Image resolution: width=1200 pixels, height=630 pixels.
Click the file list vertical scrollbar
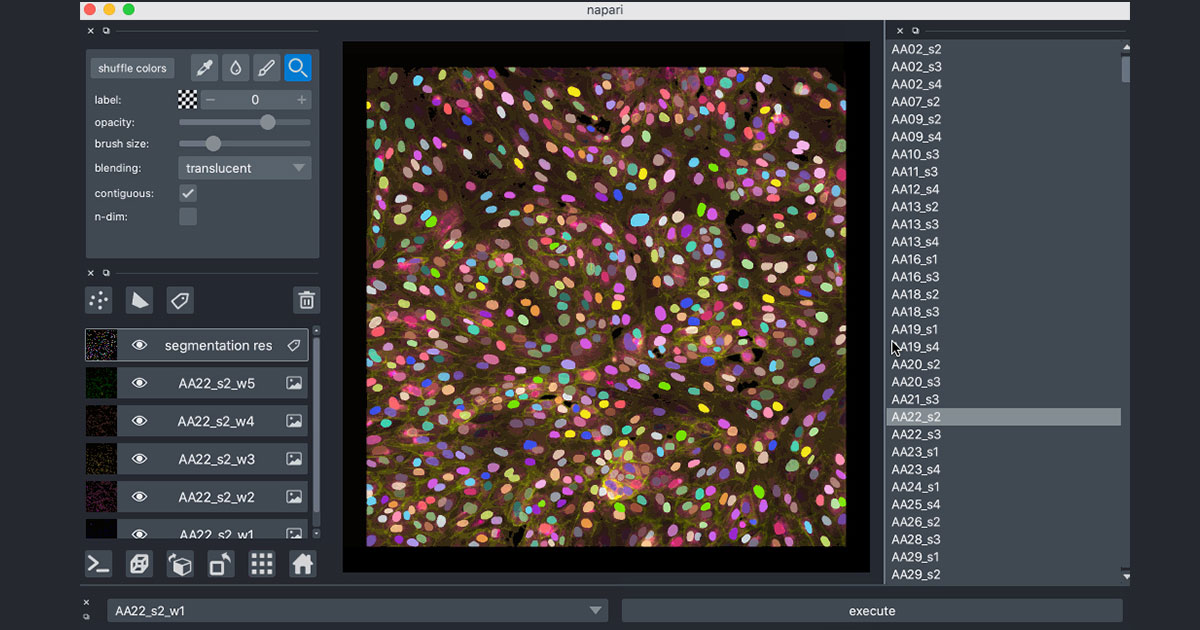(x=1126, y=69)
